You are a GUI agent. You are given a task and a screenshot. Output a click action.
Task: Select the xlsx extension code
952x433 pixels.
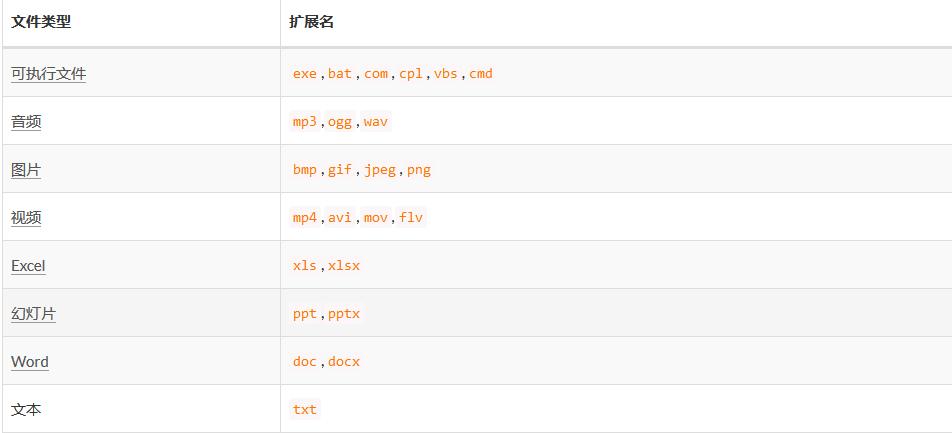[x=344, y=266]
